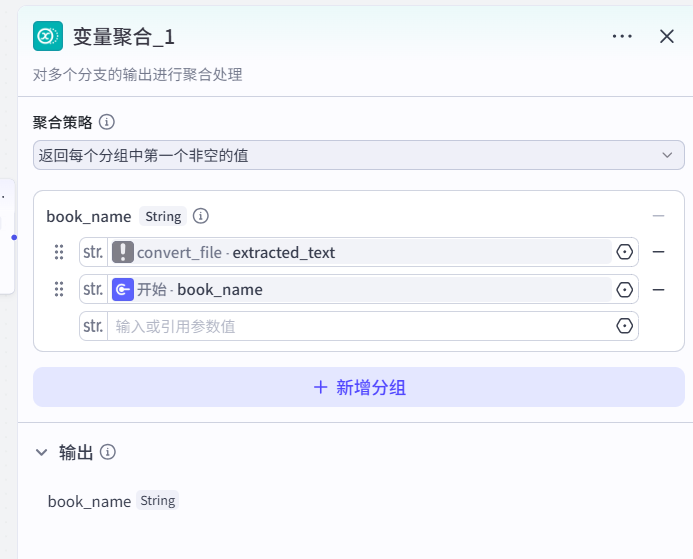Screen dimensions: 693x559
Task: Show info tooltip next to book_name String
Action: (200, 216)
